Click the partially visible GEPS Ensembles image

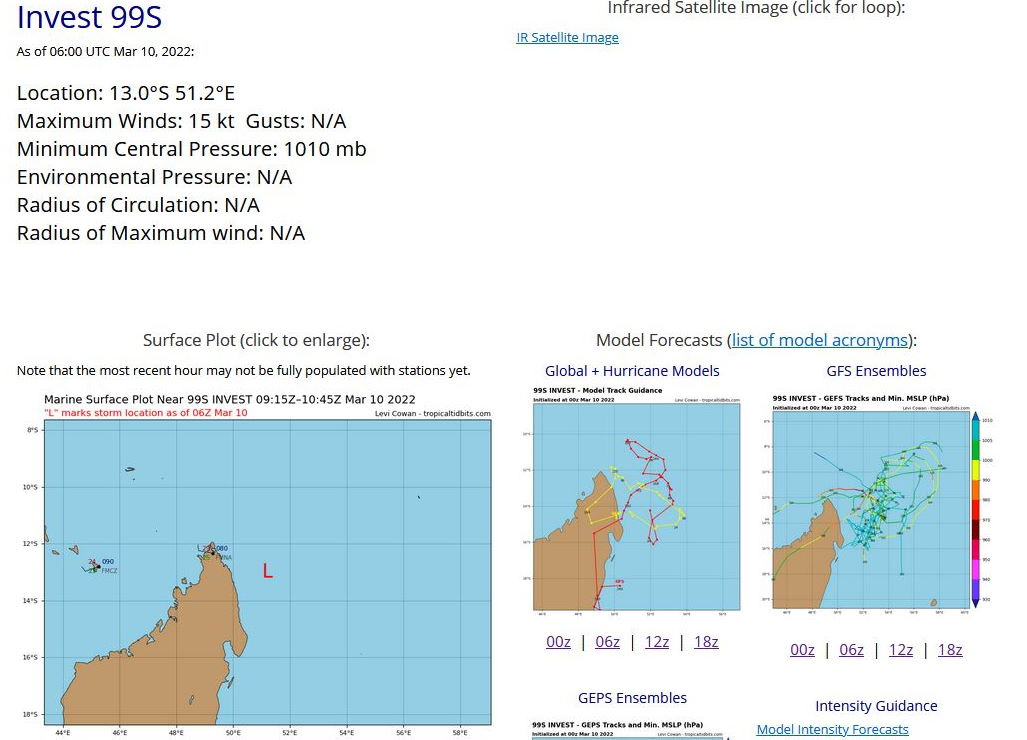632,730
